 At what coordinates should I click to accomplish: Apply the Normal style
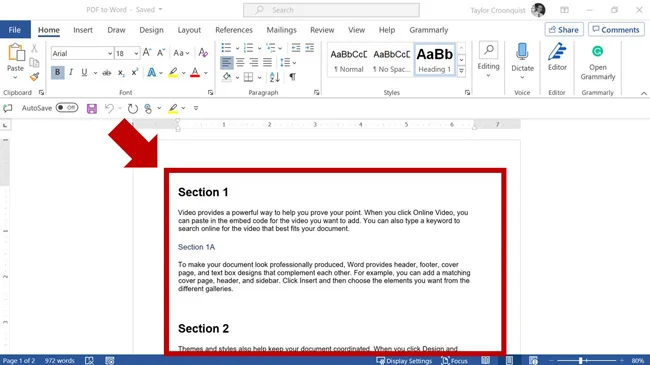coord(349,60)
